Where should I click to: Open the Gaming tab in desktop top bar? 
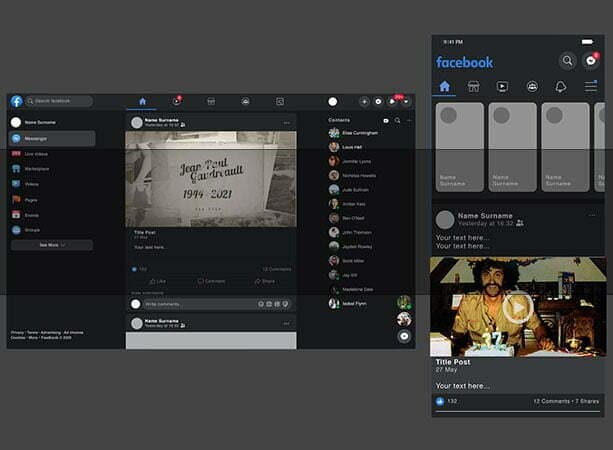tap(280, 102)
